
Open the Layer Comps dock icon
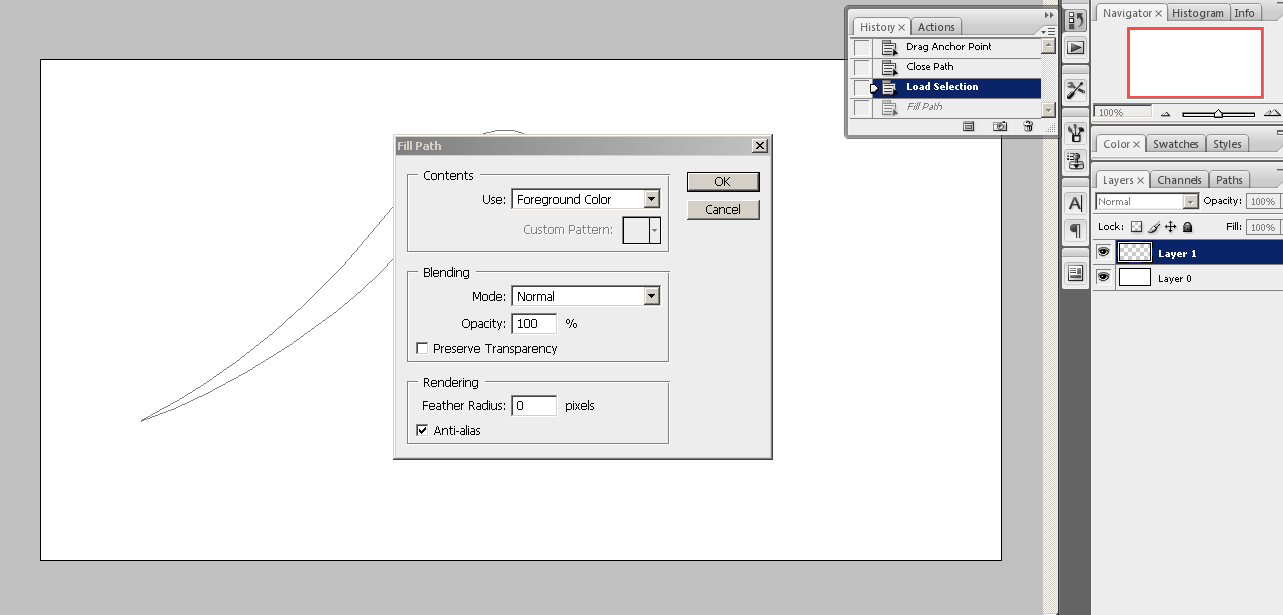coord(1076,273)
